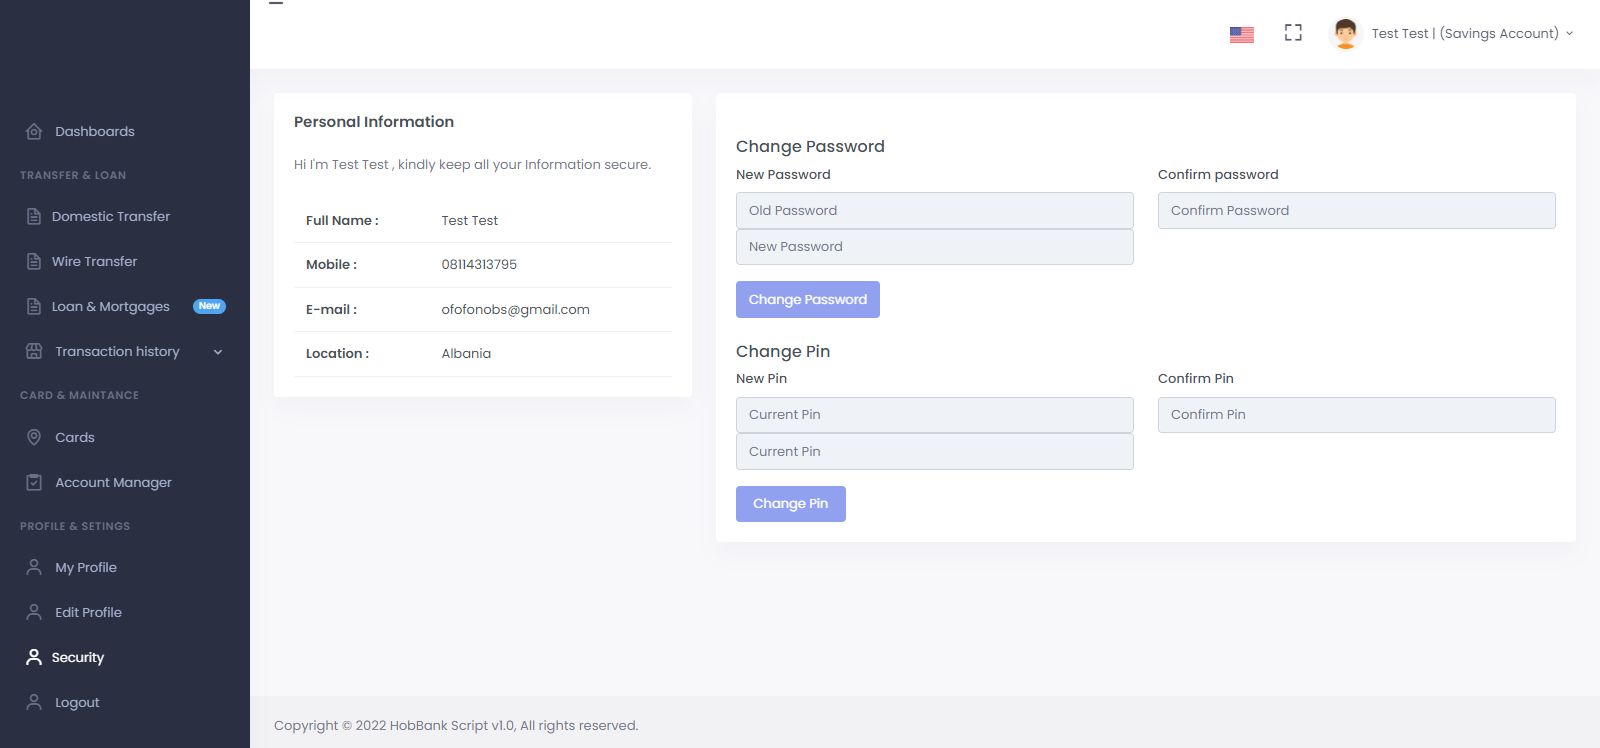Navigate to Edit Profile
This screenshot has width=1600, height=748.
[x=88, y=612]
